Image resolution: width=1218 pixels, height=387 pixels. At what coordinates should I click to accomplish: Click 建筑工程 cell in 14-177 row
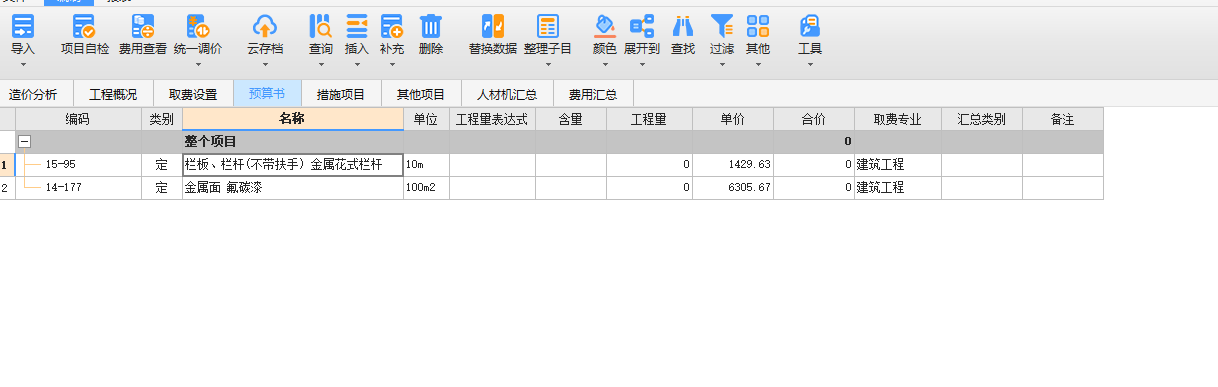(x=898, y=187)
